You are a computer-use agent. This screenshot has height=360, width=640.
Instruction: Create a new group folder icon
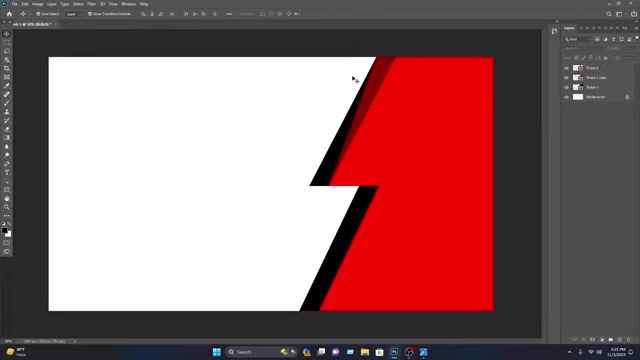tap(611, 340)
